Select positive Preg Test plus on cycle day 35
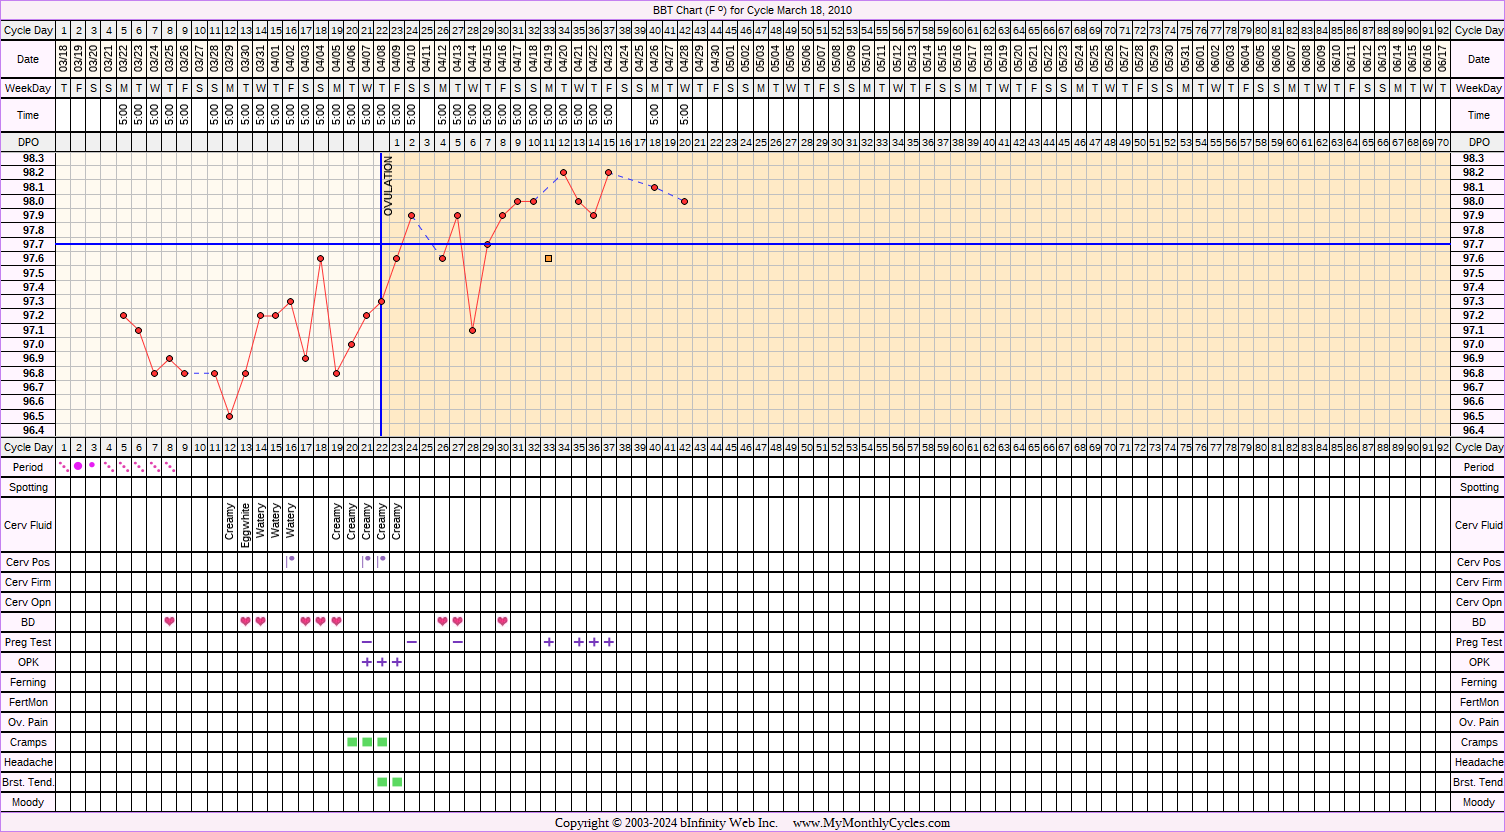1505x832 pixels. point(579,642)
